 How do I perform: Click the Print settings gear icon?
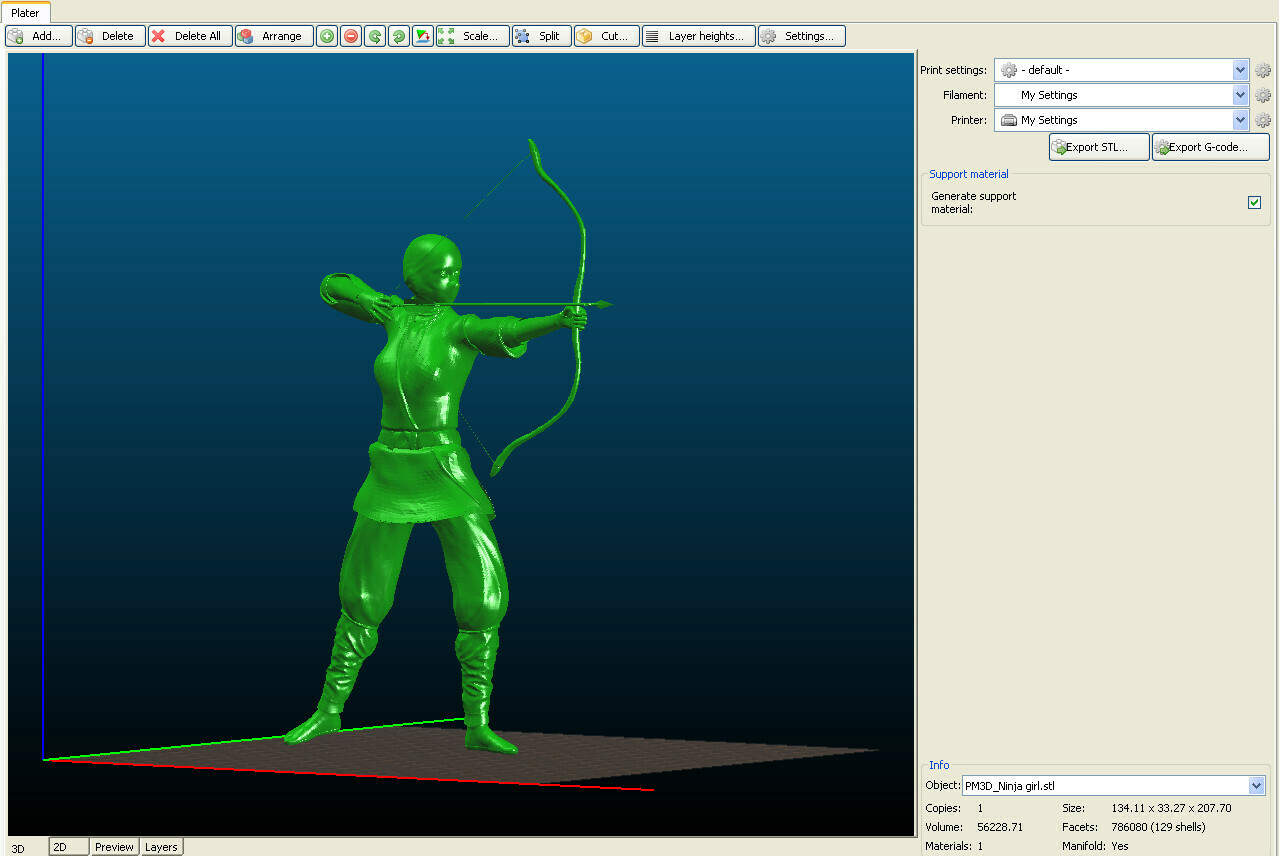pos(1262,70)
